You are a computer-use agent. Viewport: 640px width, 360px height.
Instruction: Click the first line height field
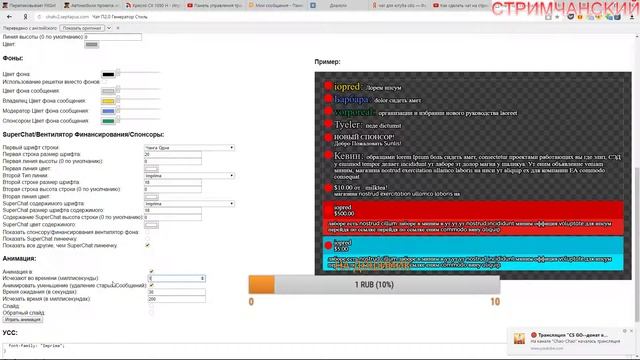(x=173, y=161)
